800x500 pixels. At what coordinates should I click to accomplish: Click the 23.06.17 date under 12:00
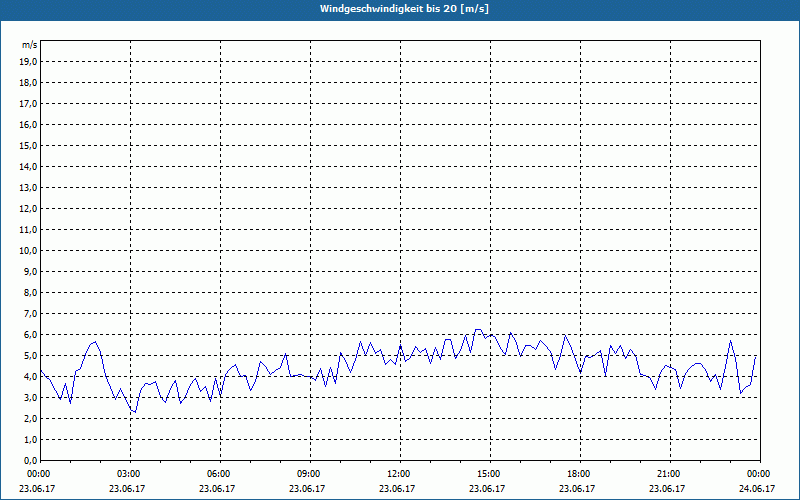397,489
